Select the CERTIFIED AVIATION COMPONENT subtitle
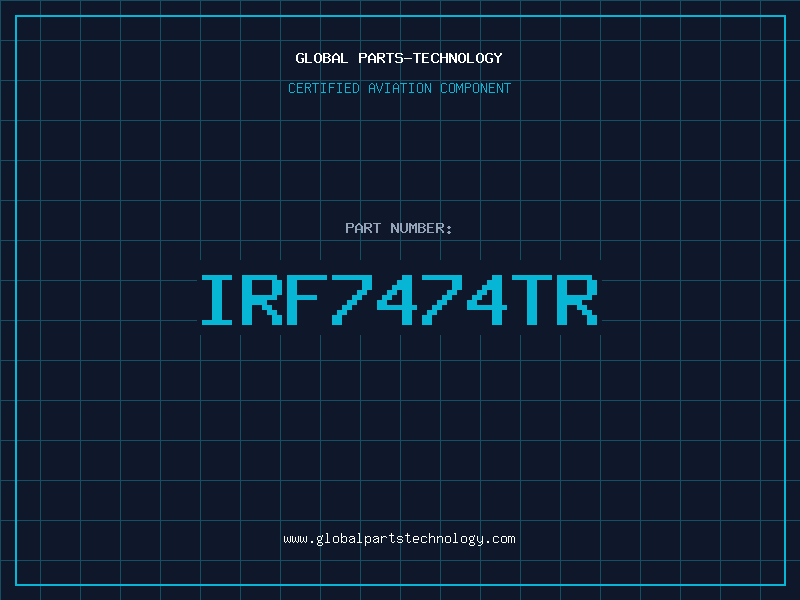 pos(399,88)
